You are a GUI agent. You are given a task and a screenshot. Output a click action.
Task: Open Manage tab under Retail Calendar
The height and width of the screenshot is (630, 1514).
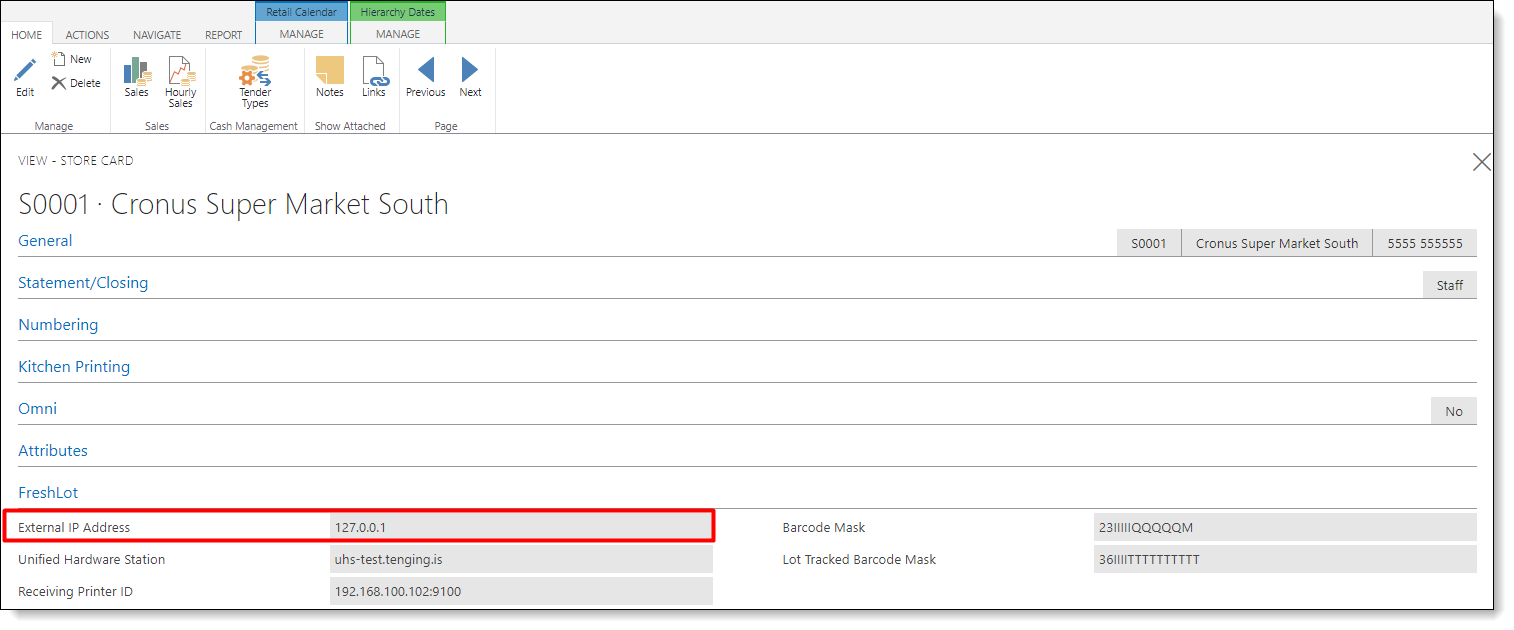301,34
